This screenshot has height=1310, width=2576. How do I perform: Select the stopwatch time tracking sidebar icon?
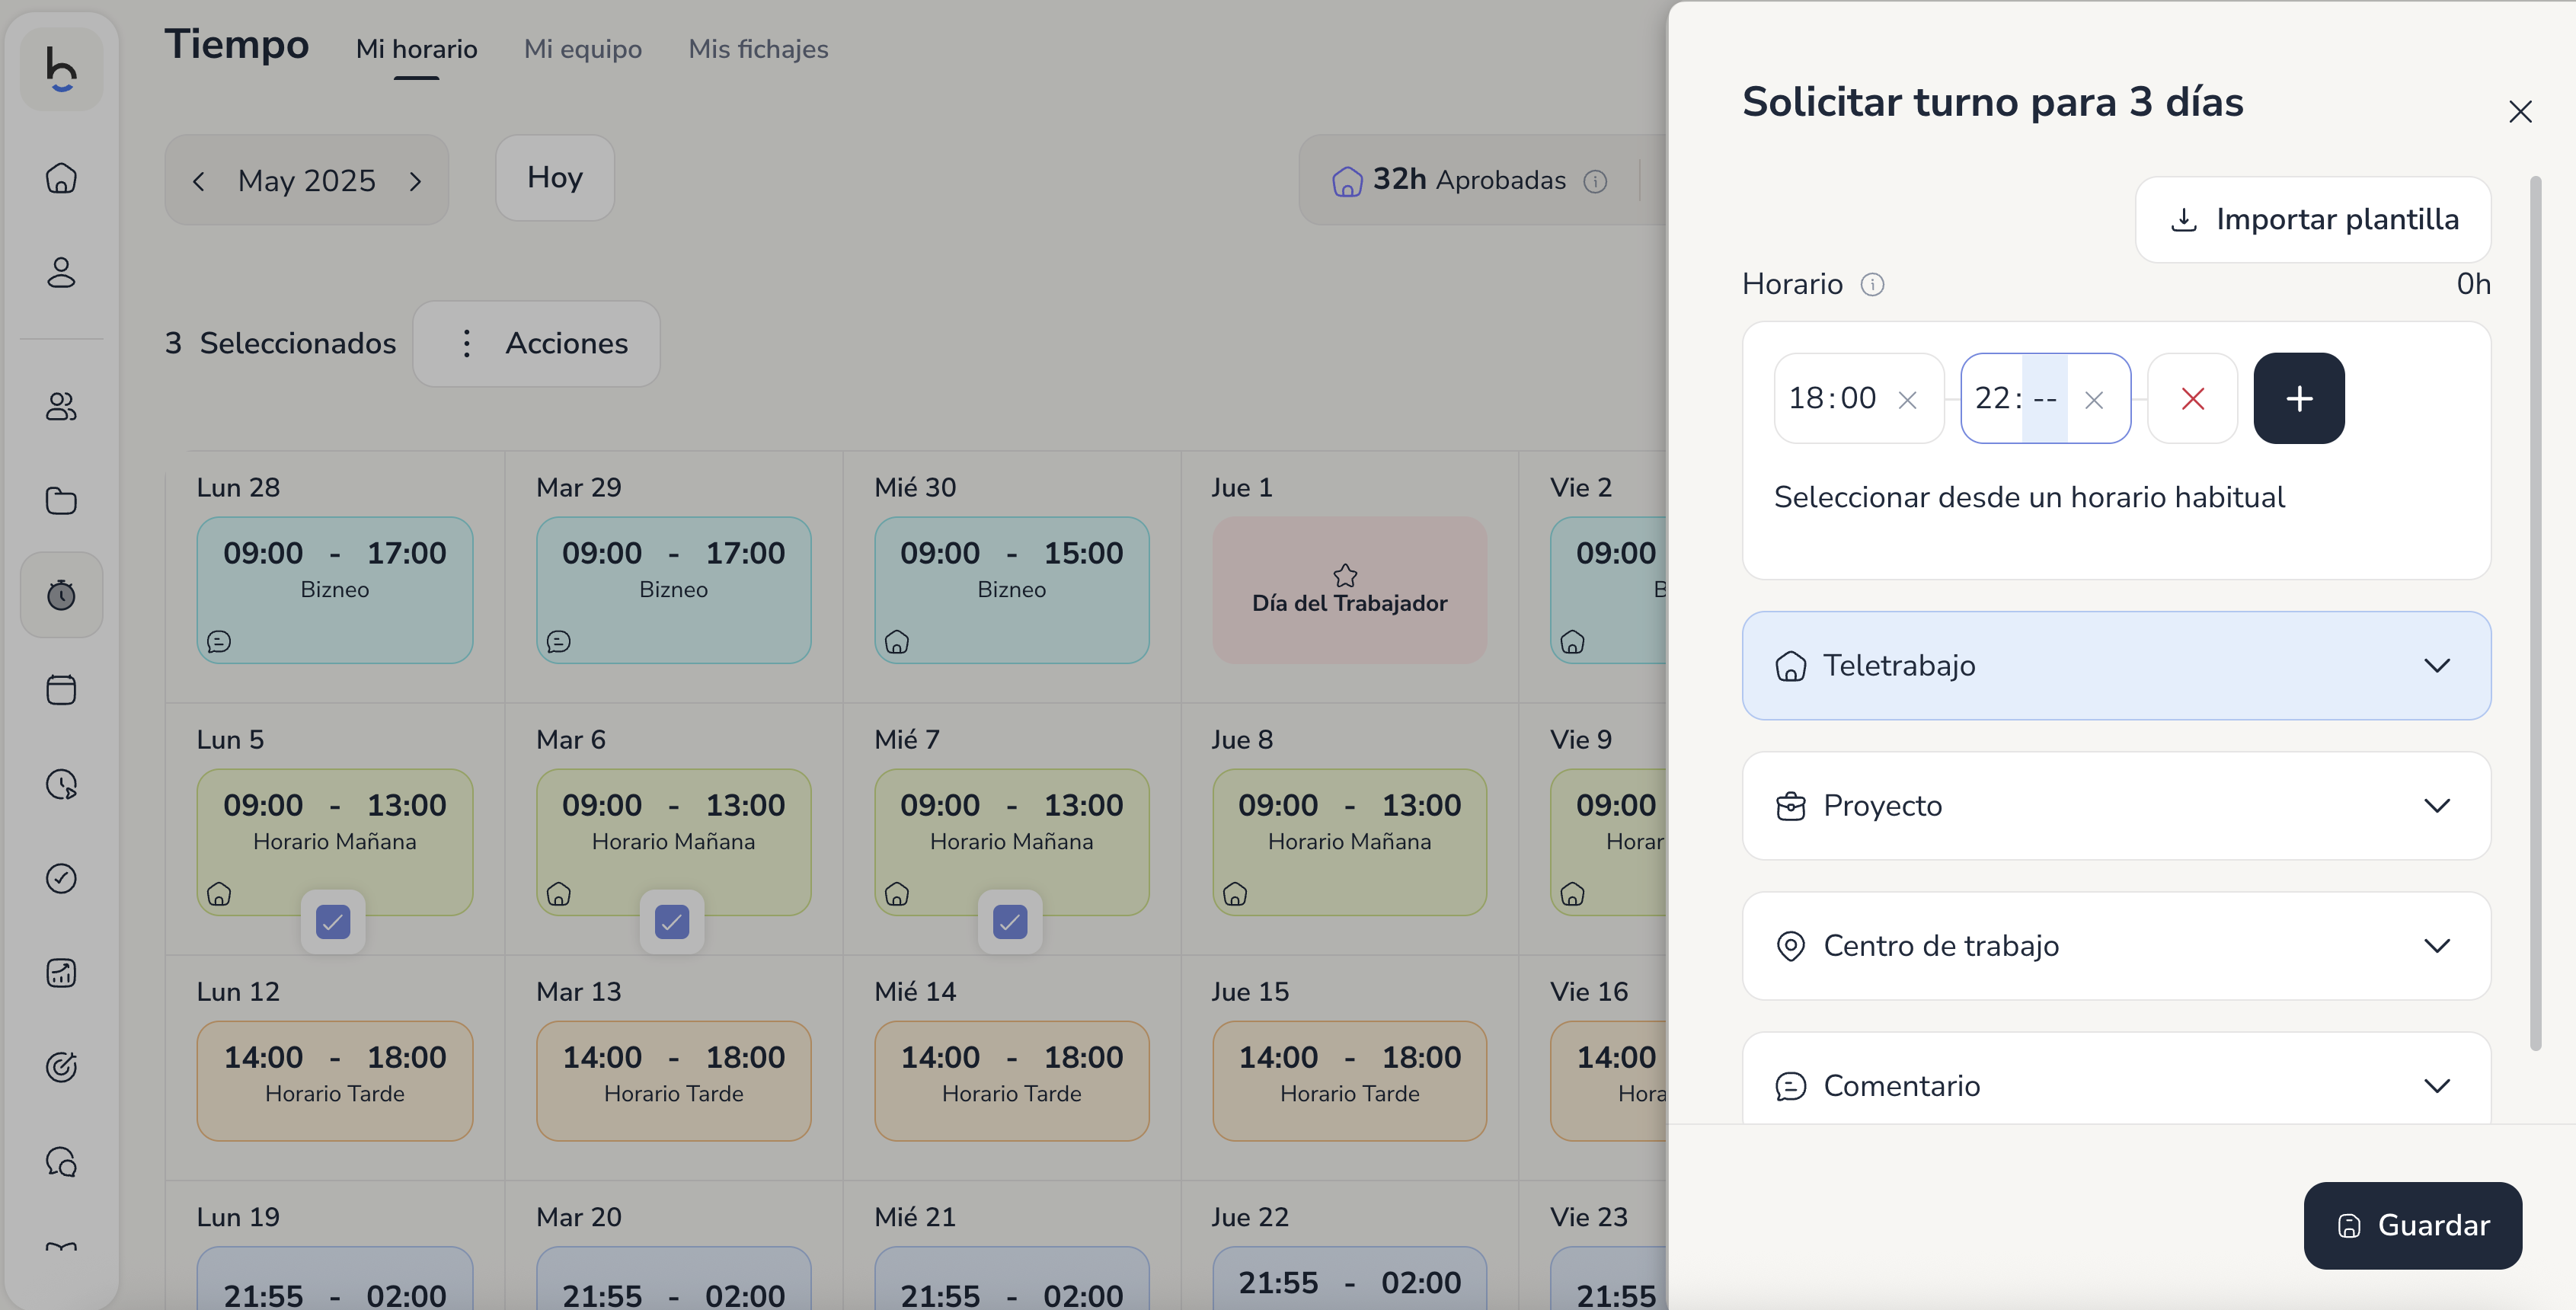tap(61, 595)
